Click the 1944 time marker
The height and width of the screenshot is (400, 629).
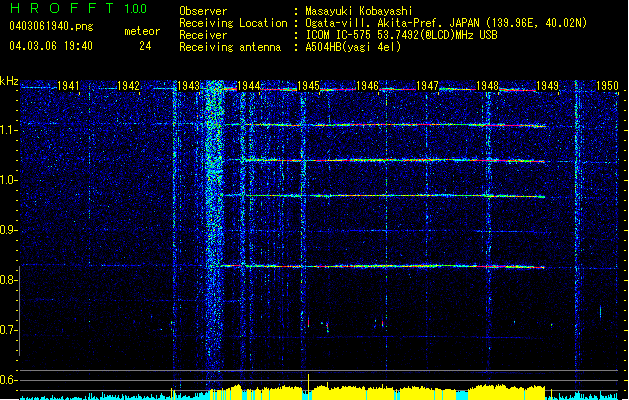pos(249,85)
